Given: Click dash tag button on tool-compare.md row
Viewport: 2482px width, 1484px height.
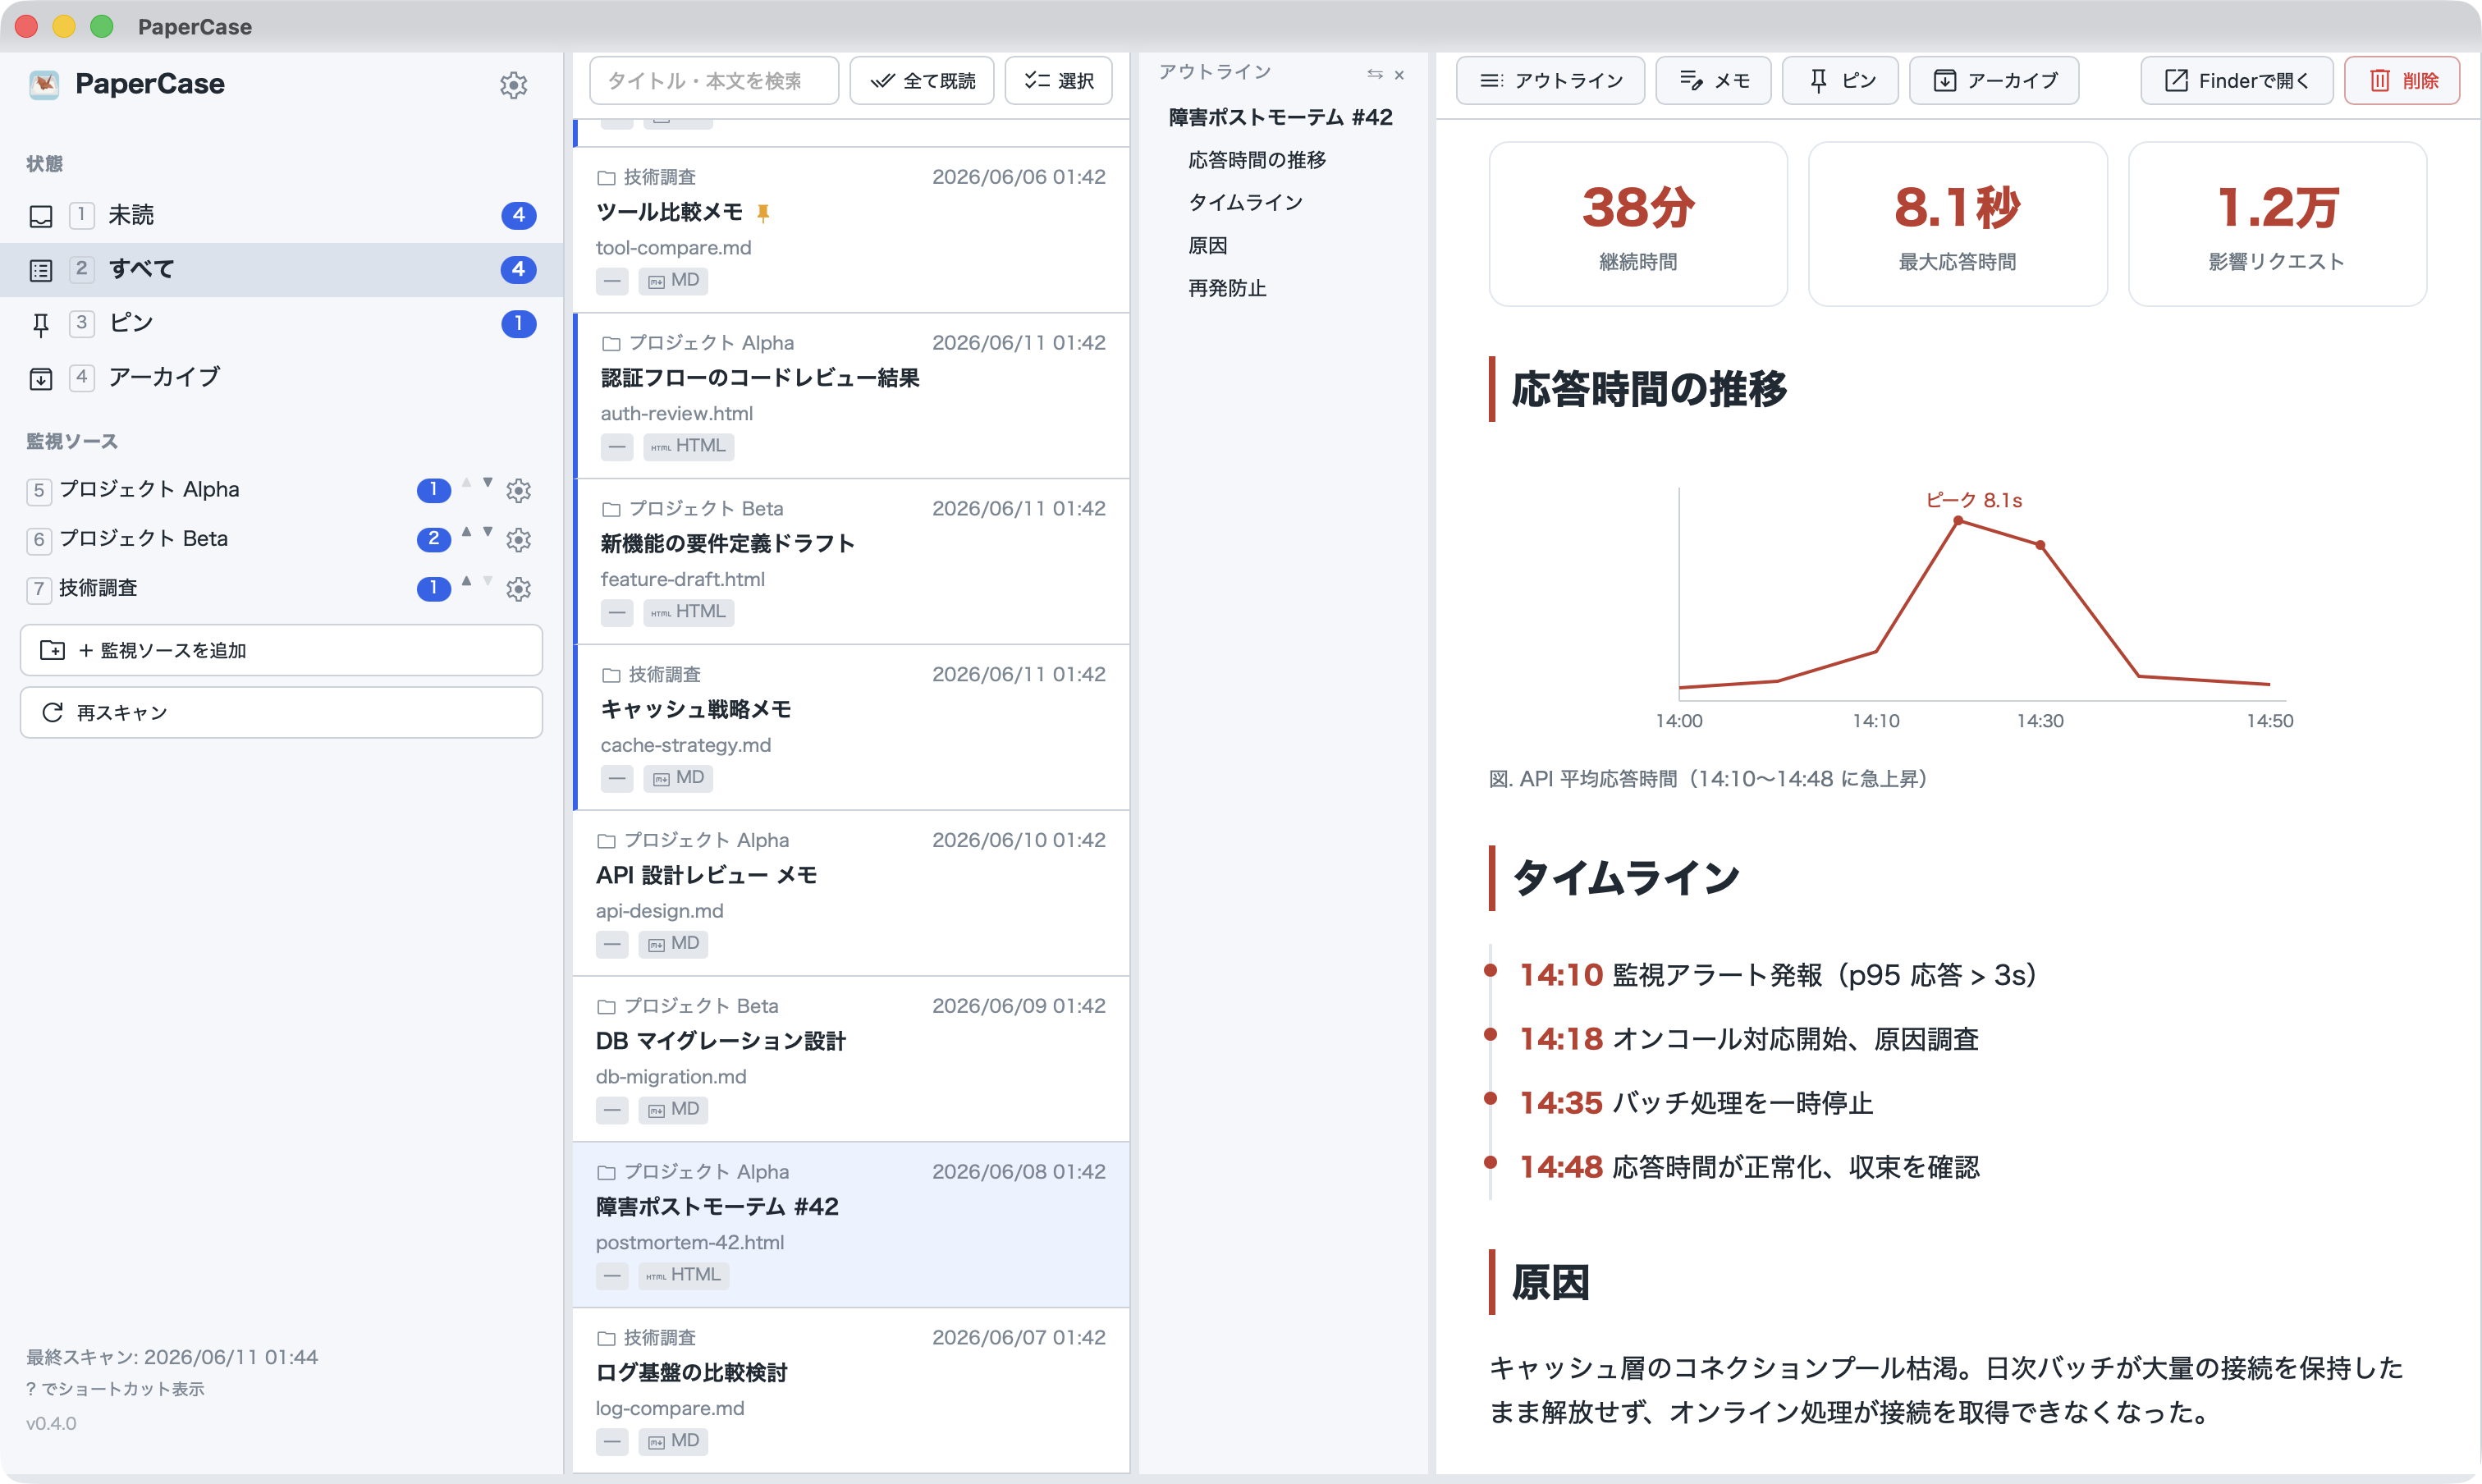Looking at the screenshot, I should (x=612, y=281).
